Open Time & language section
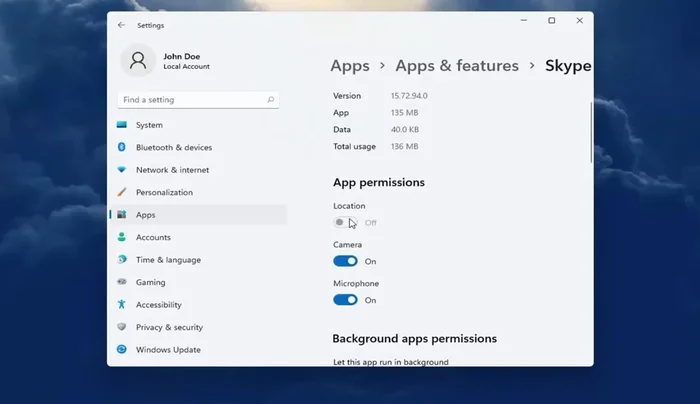Screen dimensions: 700x404 coord(168,260)
